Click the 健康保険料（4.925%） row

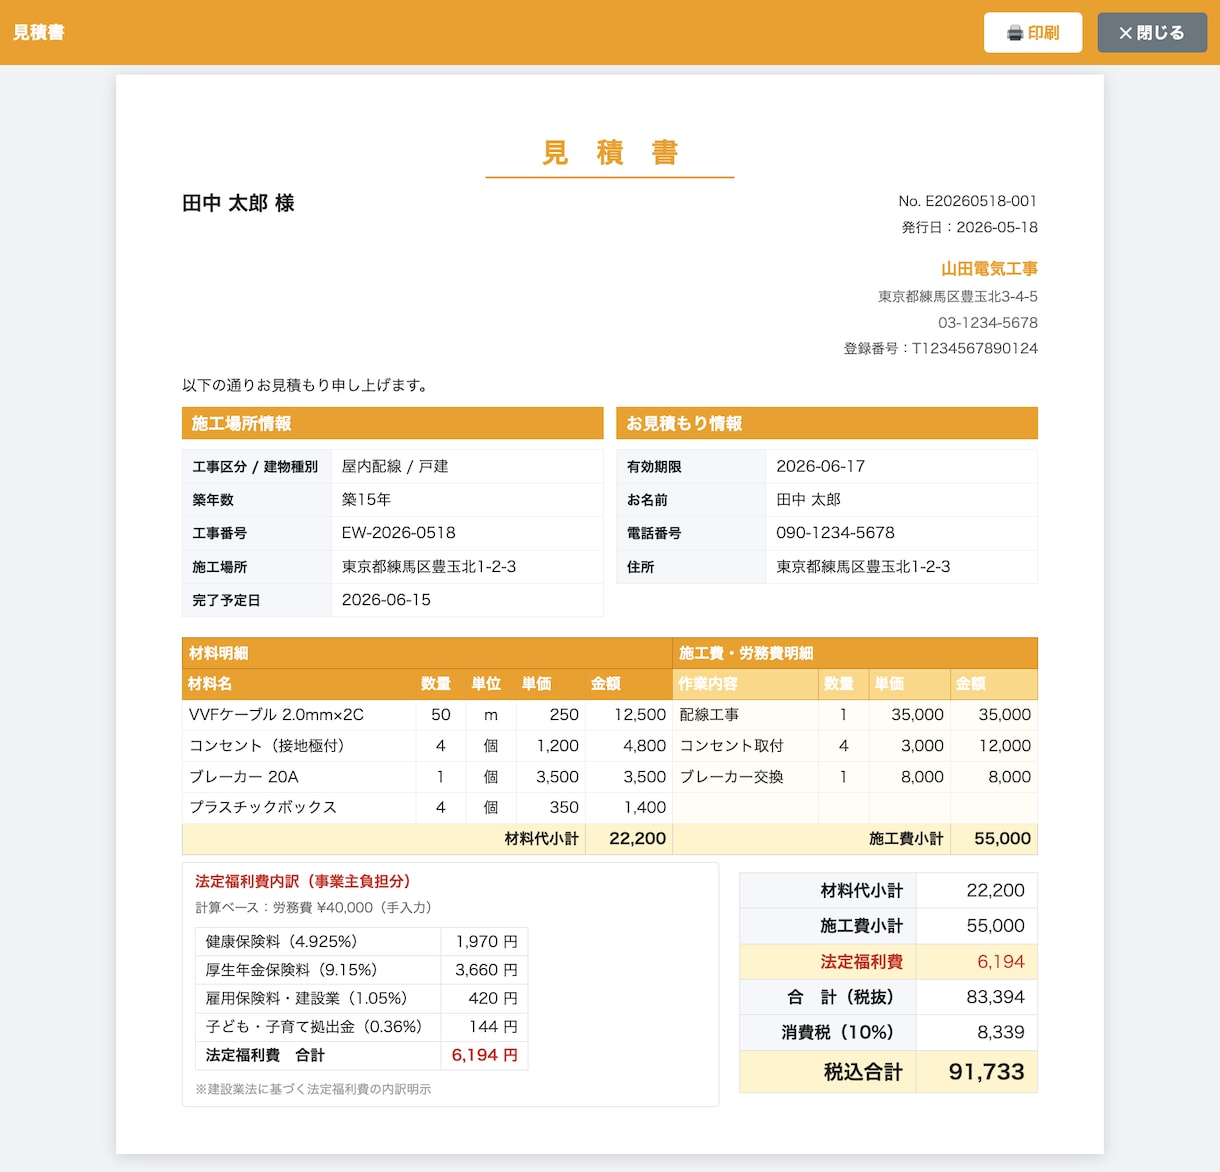coord(361,941)
